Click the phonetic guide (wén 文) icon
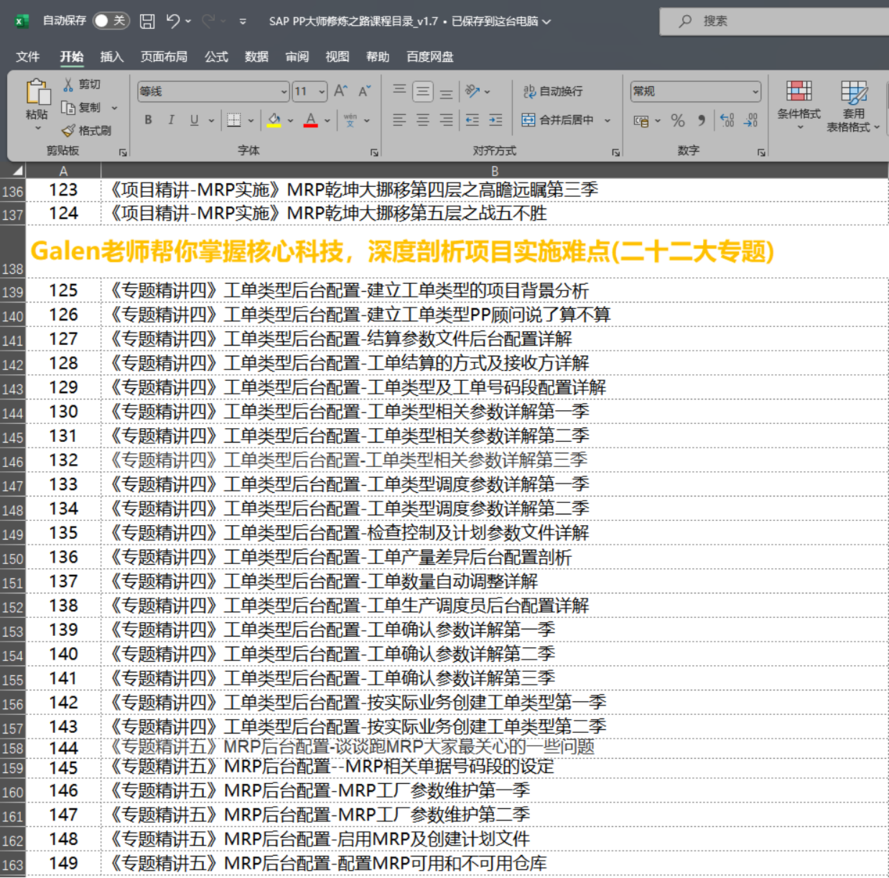This screenshot has height=878, width=889. [x=350, y=120]
